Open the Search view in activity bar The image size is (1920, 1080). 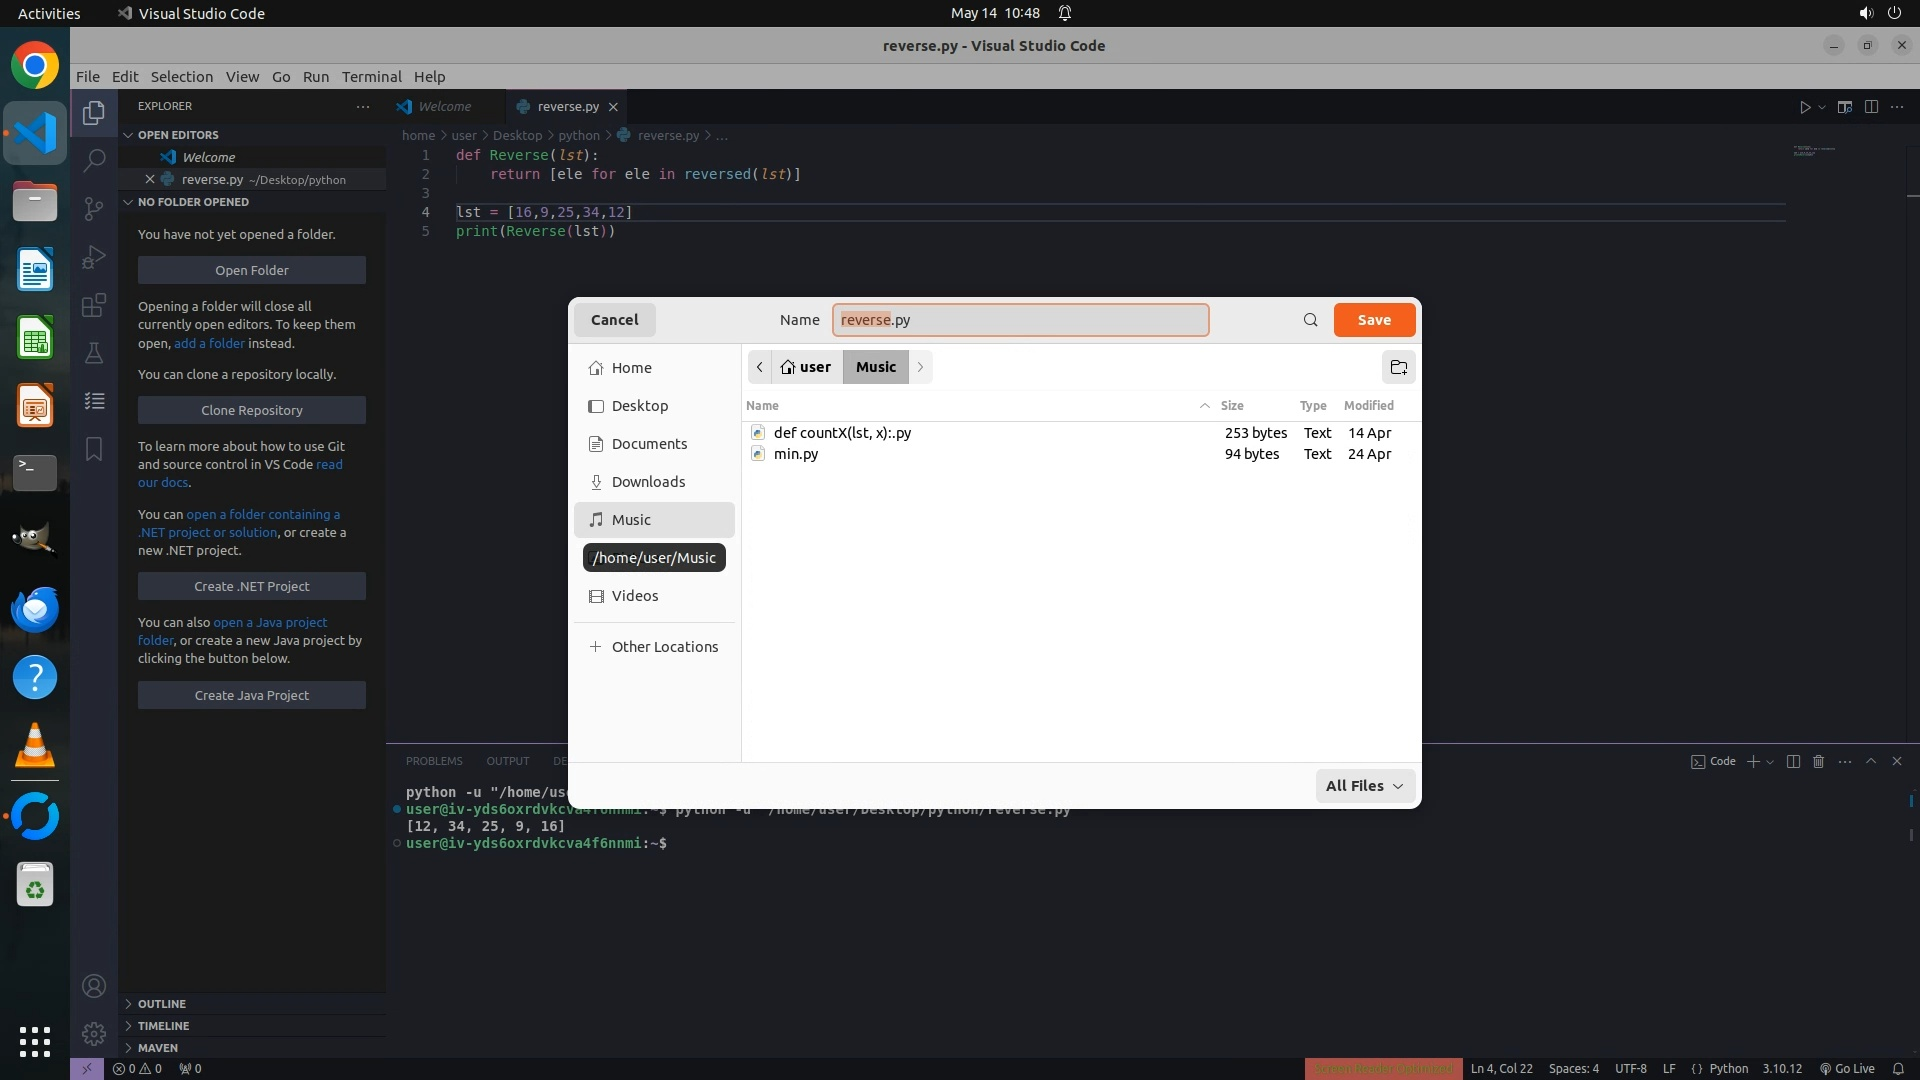tap(94, 160)
